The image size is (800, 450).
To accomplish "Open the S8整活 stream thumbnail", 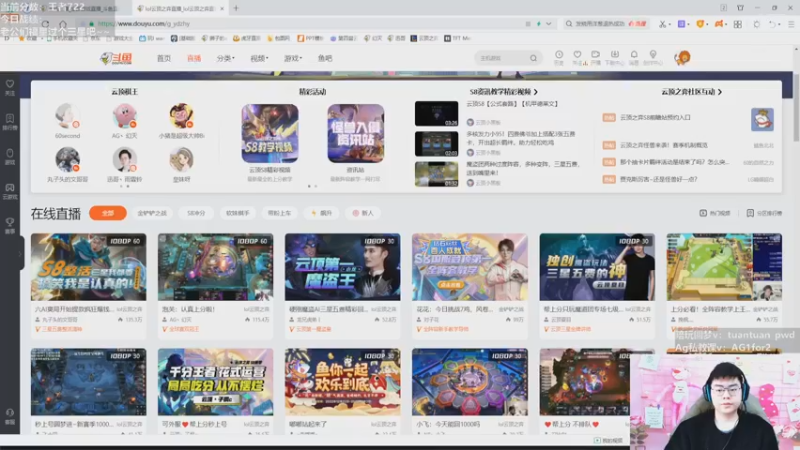I will click(88, 267).
